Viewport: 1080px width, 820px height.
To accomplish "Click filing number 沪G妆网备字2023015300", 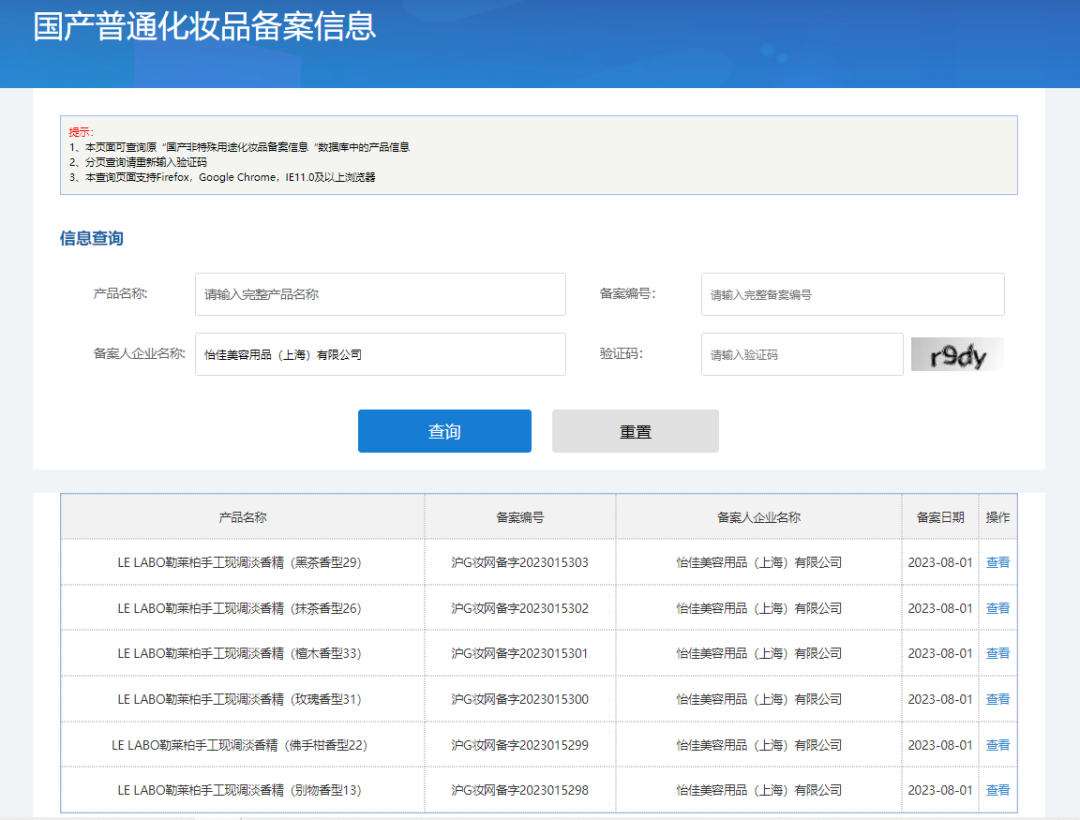I will click(520, 700).
